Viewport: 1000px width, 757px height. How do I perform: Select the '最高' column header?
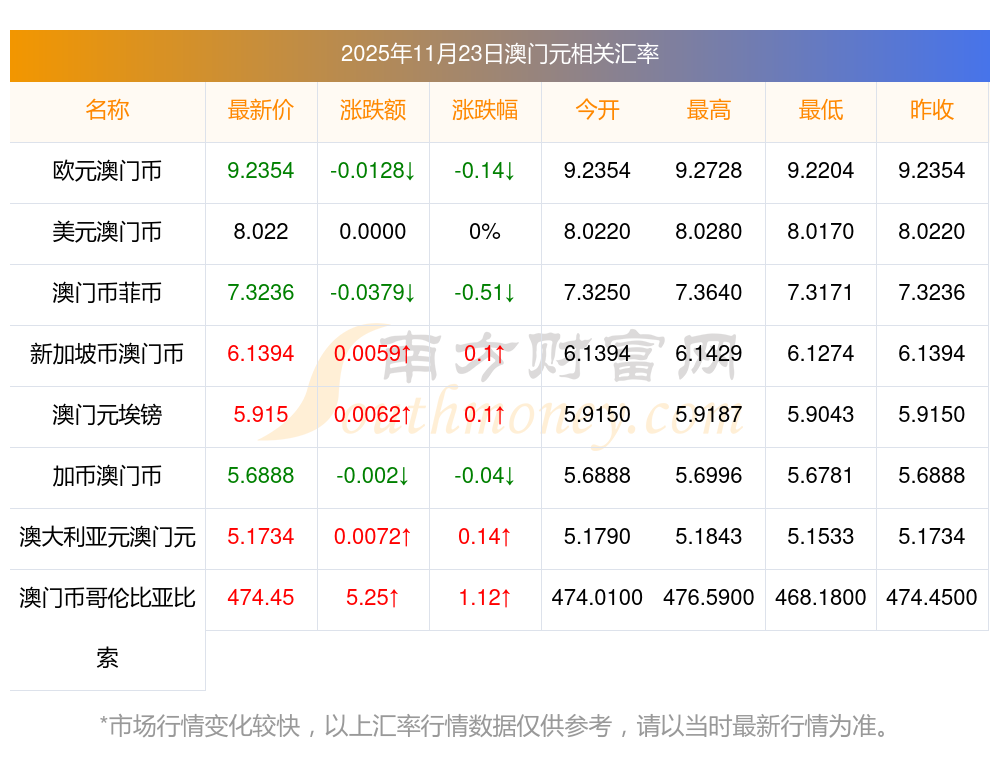[x=709, y=110]
